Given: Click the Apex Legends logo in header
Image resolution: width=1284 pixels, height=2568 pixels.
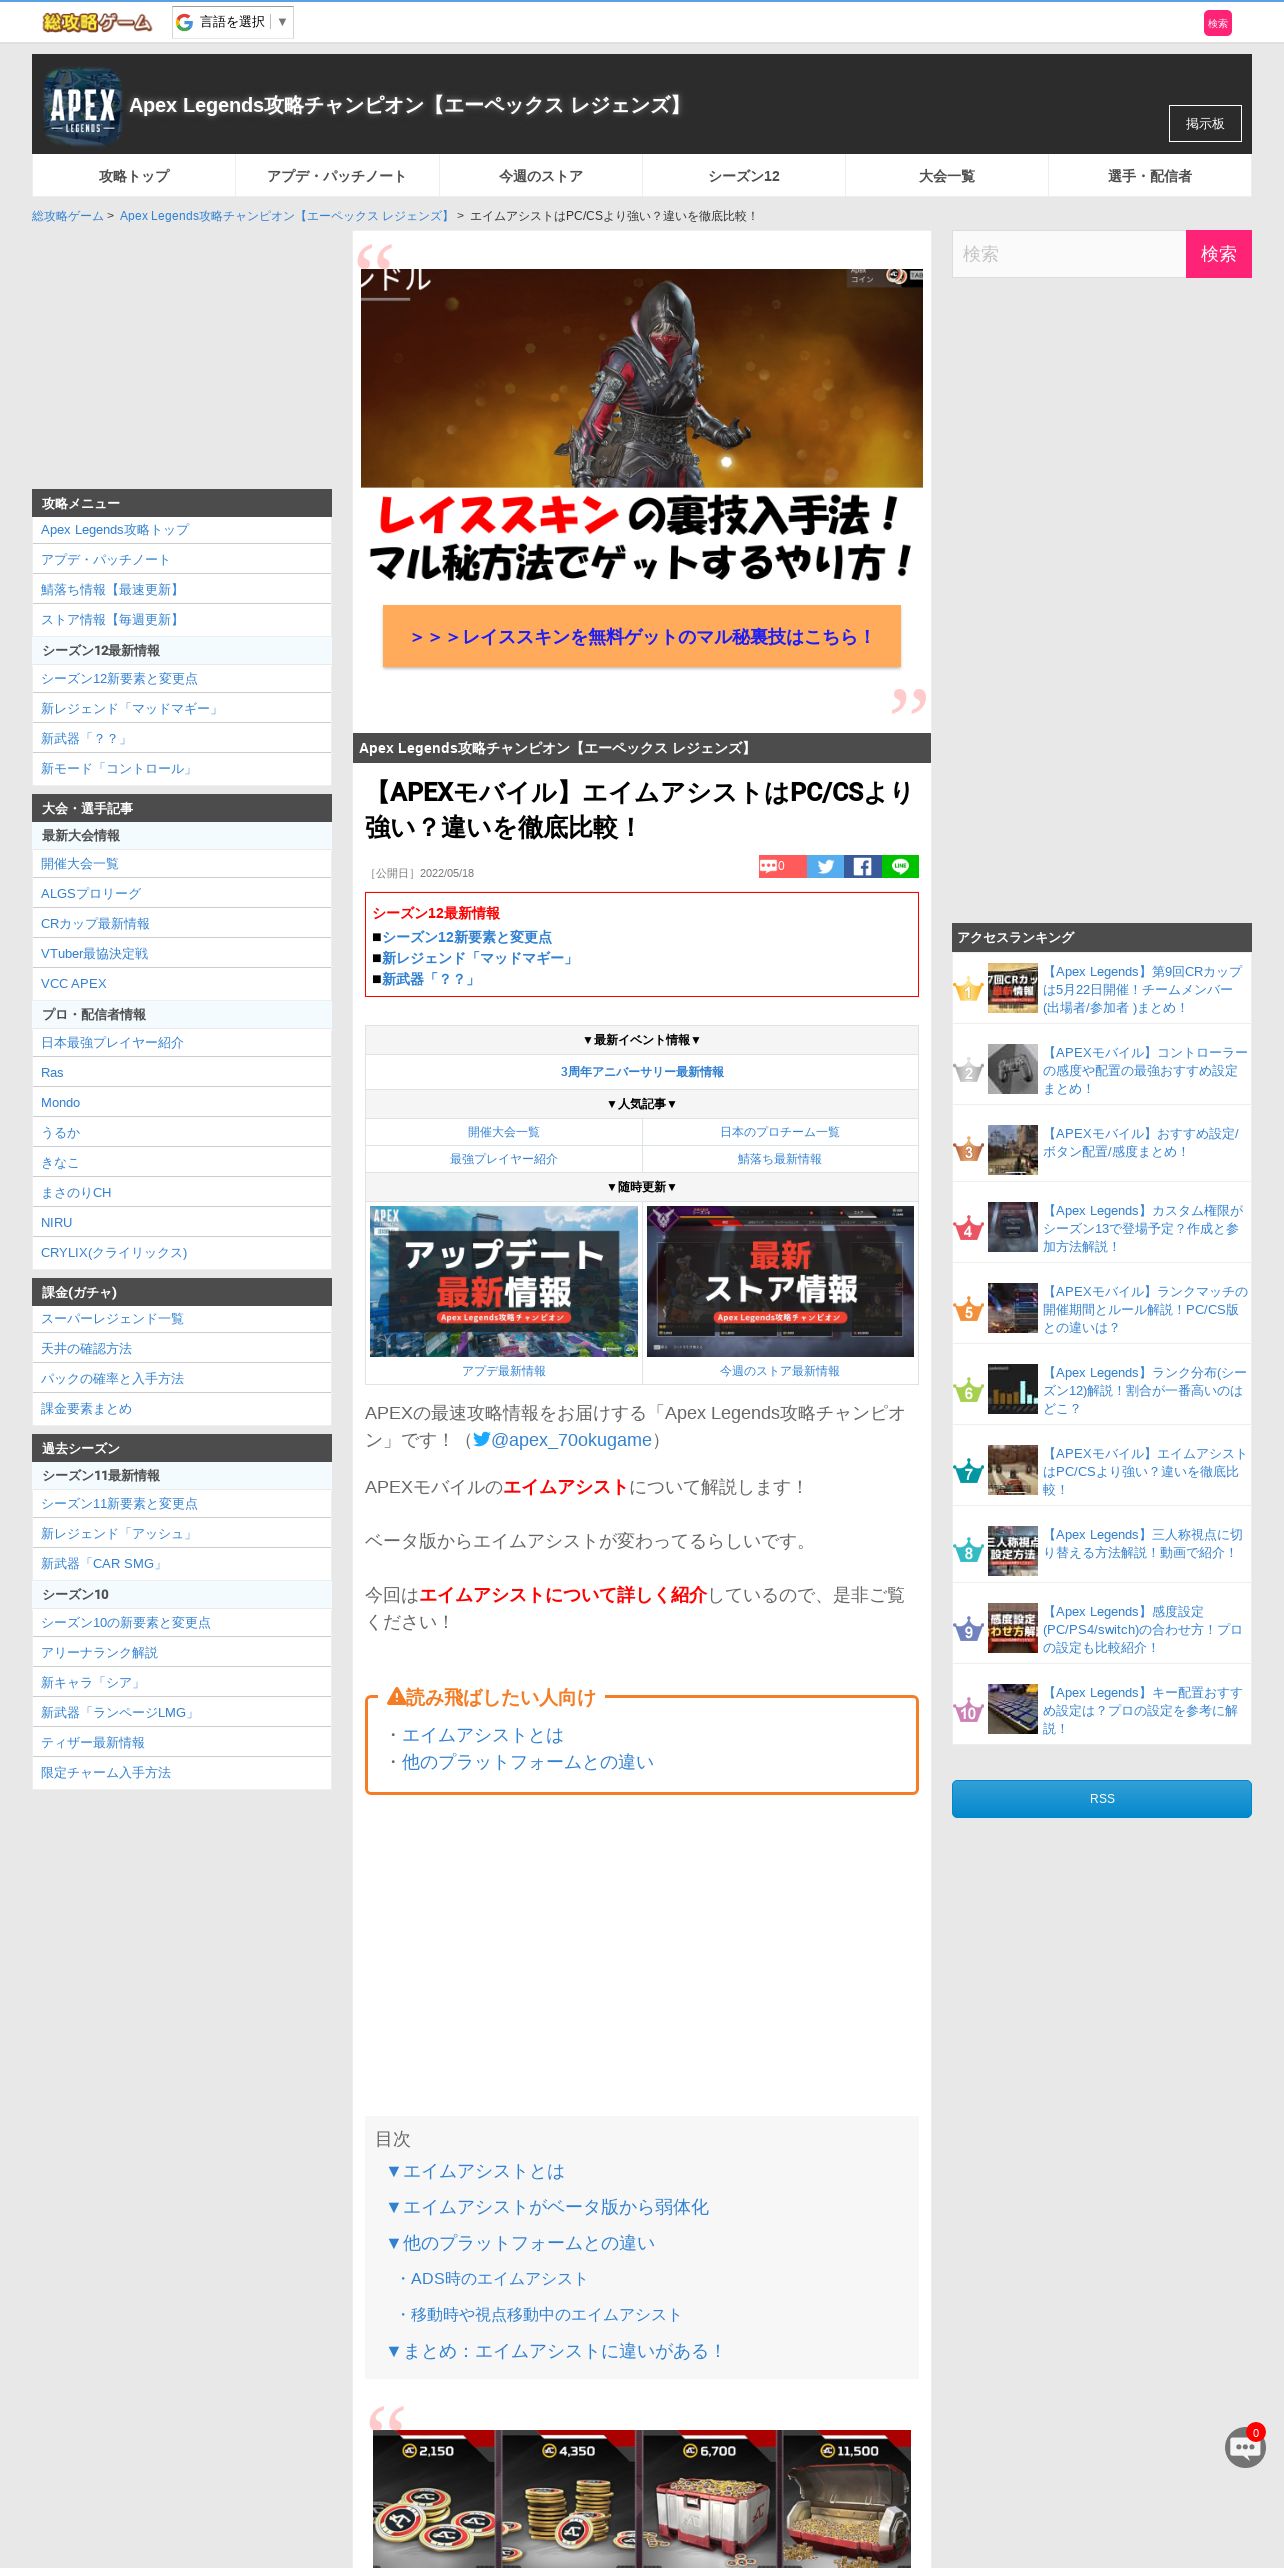Looking at the screenshot, I should coord(82,106).
